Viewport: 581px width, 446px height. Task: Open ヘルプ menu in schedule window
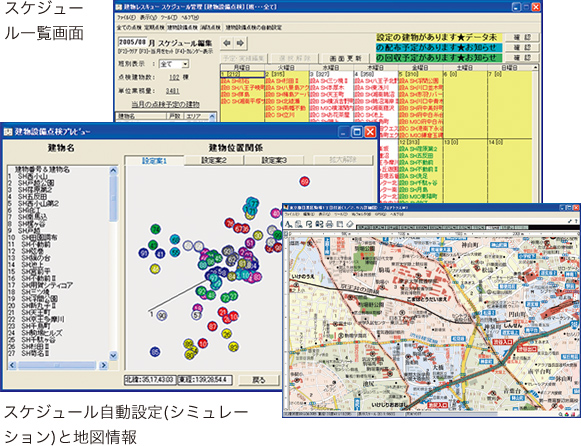[x=190, y=17]
